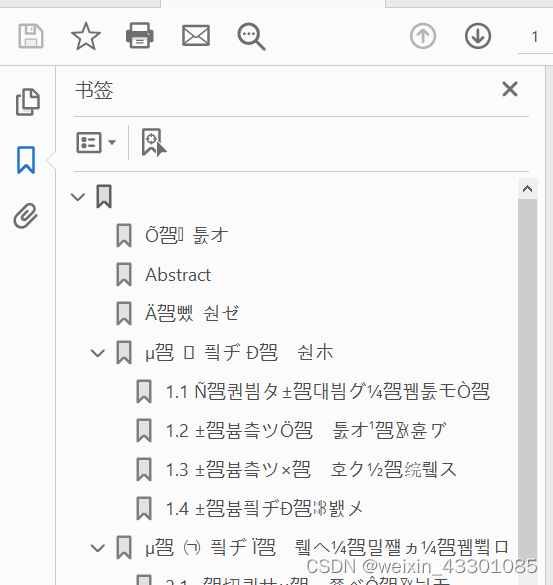The height and width of the screenshot is (585, 553).
Task: Send the file by email envelope icon
Action: (x=196, y=36)
